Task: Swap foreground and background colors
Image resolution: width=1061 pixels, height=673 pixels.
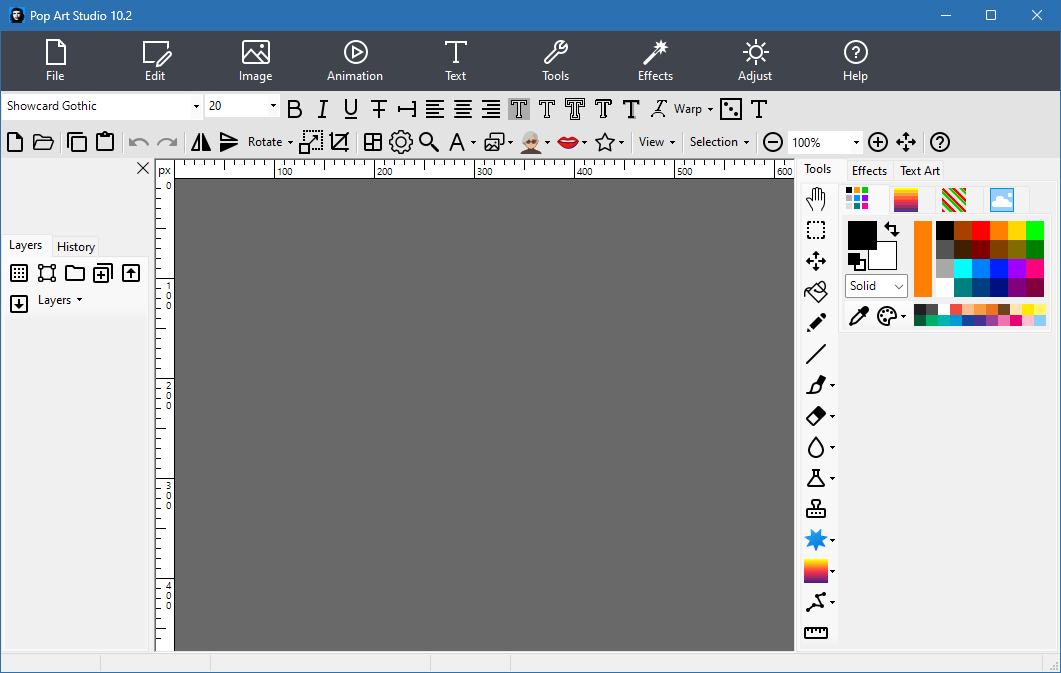Action: (x=892, y=229)
